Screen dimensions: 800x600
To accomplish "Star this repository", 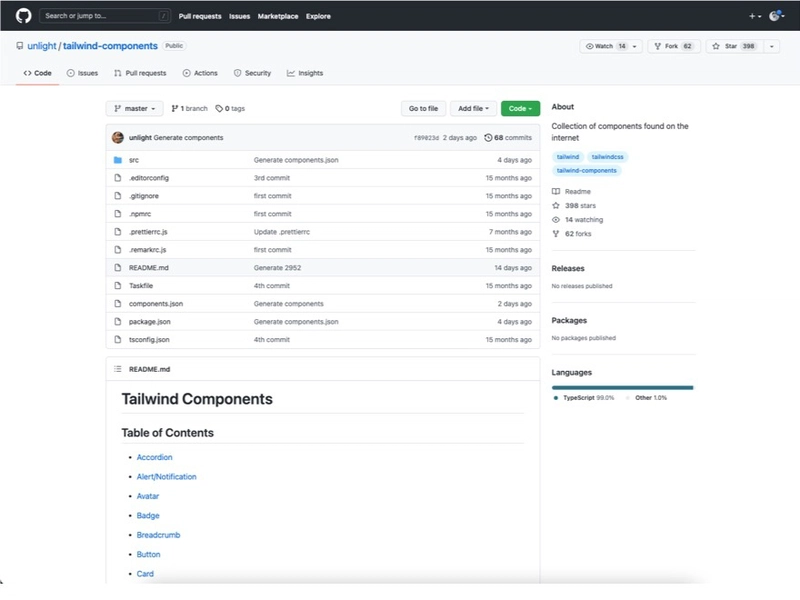I will point(735,46).
